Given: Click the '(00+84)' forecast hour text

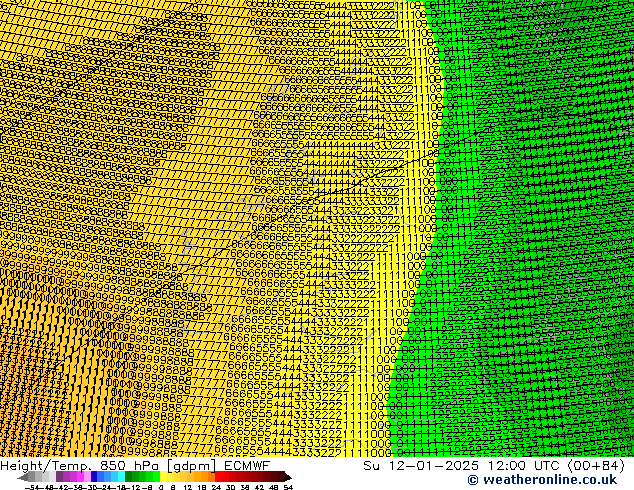Looking at the screenshot, I should (x=594, y=466).
